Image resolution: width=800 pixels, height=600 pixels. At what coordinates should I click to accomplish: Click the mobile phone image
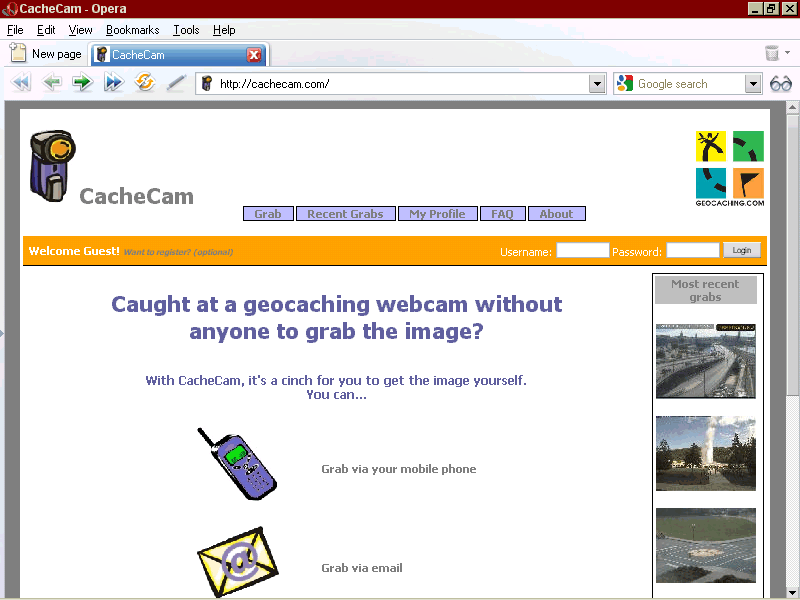point(237,463)
